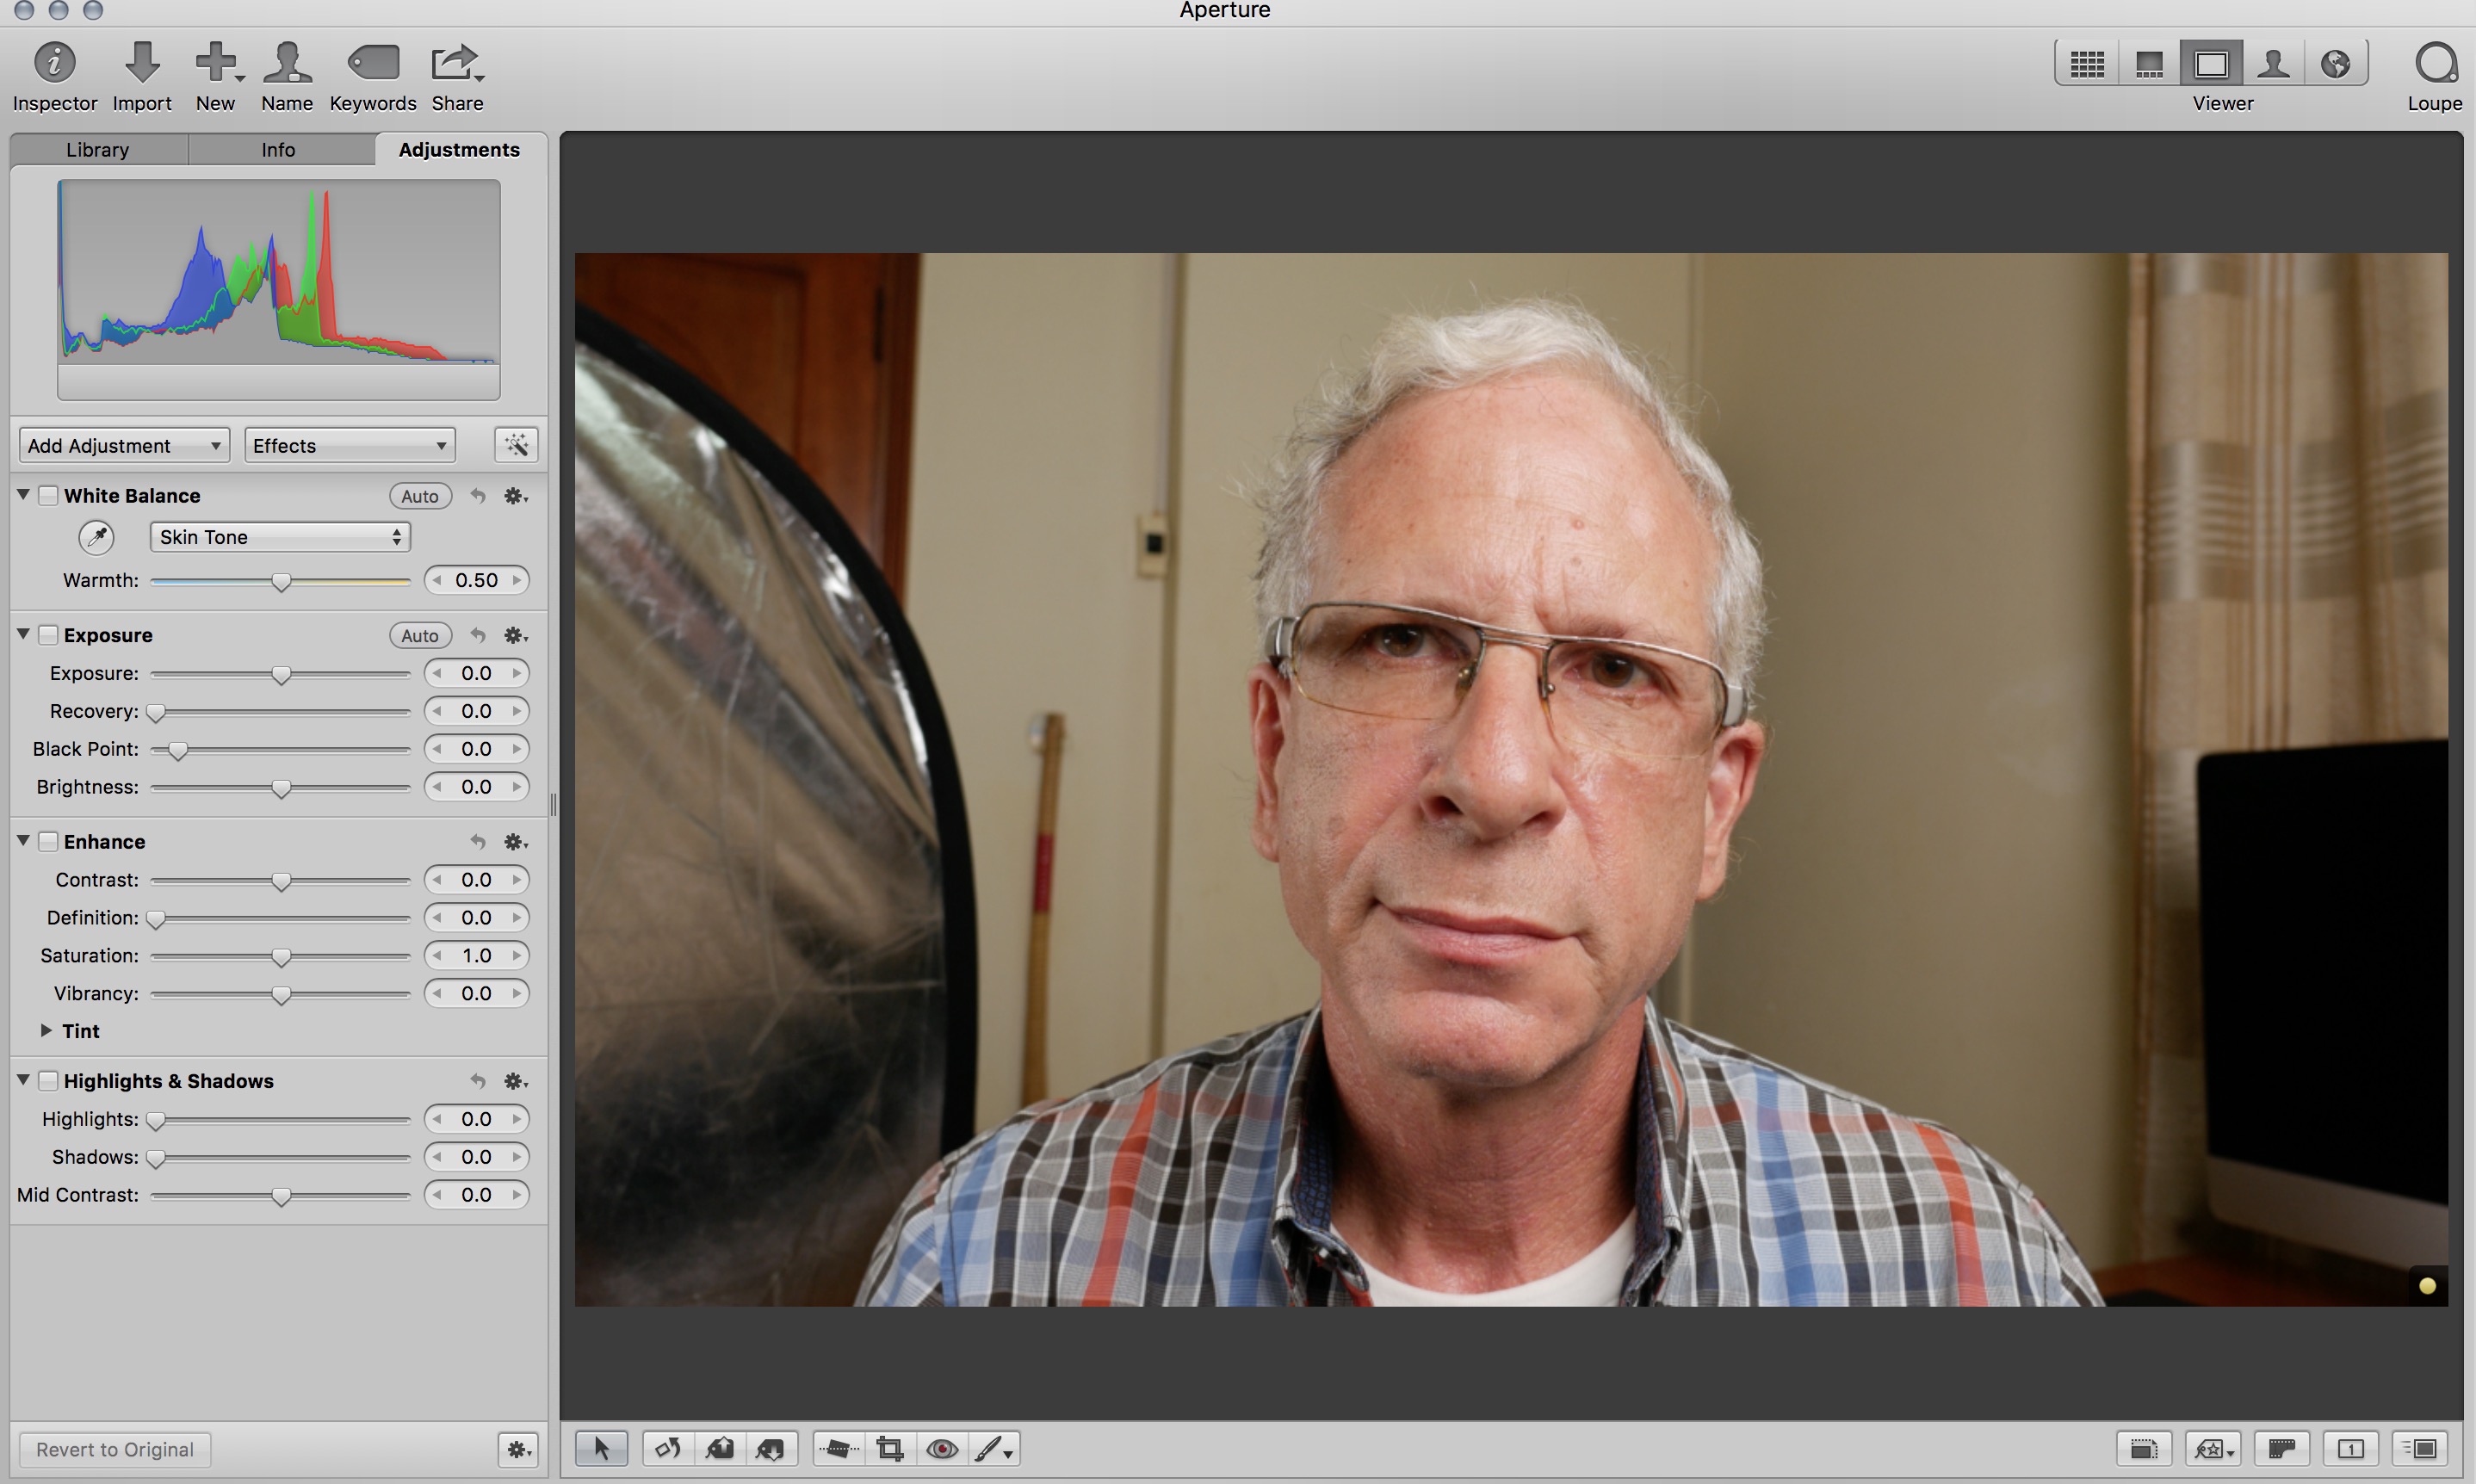The height and width of the screenshot is (1484, 2476).
Task: Open the Places globe view
Action: [2335, 64]
